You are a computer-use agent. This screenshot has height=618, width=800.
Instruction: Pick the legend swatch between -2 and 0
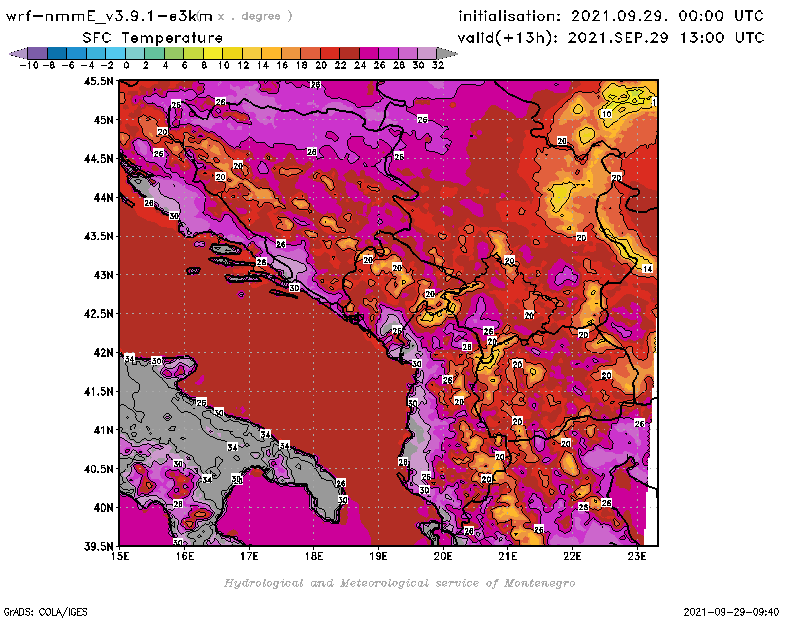click(115, 53)
